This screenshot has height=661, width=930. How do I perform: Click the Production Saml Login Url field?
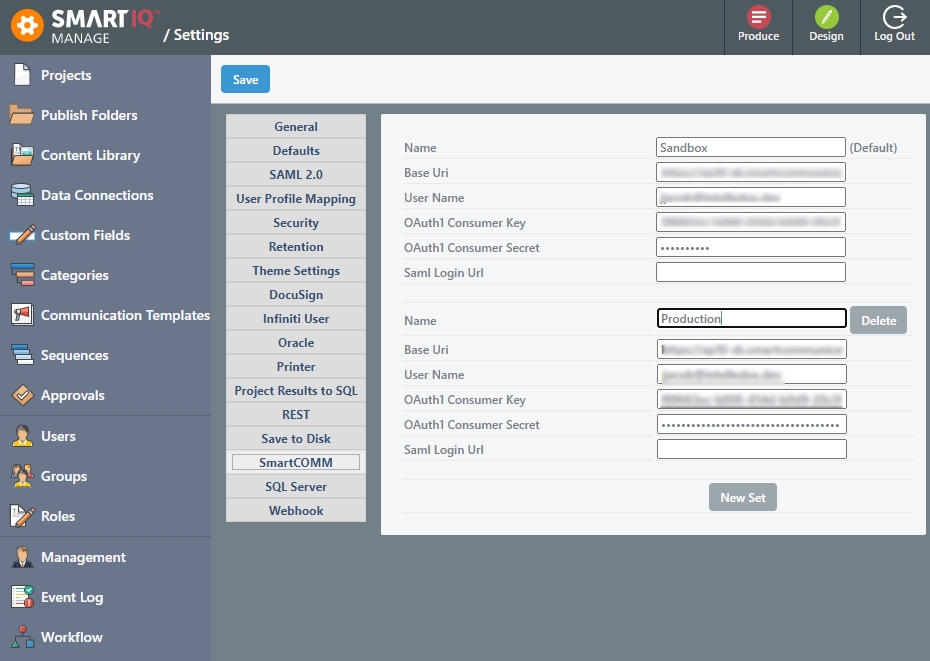point(751,449)
